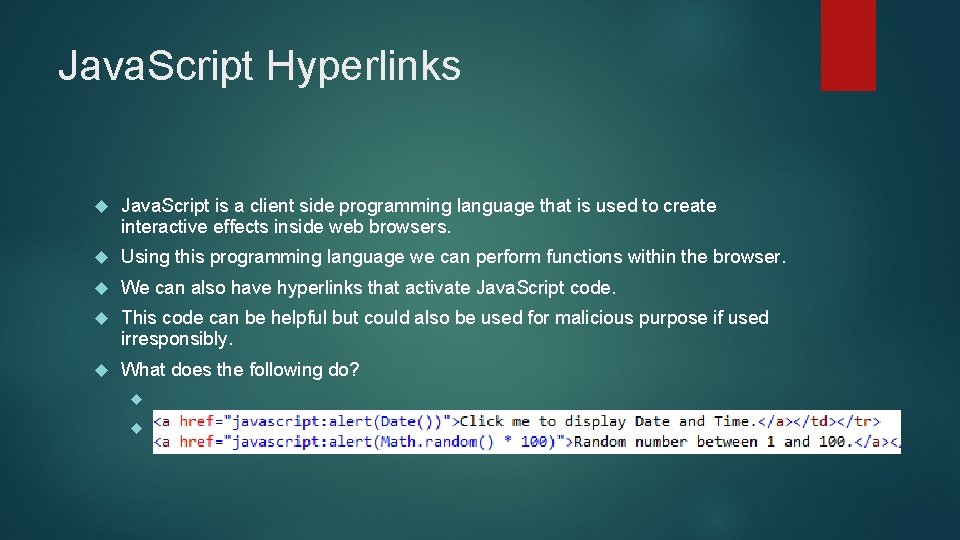Click the code line containing alert(Date())

pyautogui.click(x=516, y=421)
